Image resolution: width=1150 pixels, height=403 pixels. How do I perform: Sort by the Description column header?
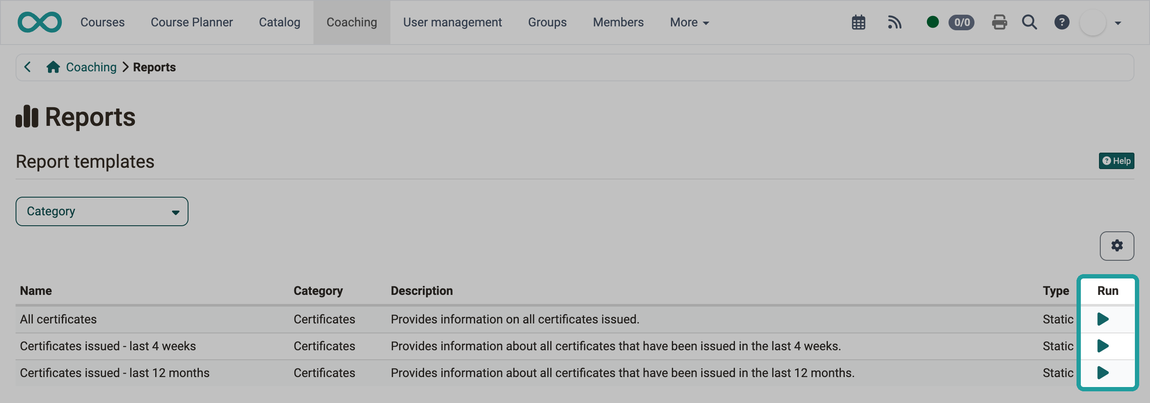click(422, 291)
